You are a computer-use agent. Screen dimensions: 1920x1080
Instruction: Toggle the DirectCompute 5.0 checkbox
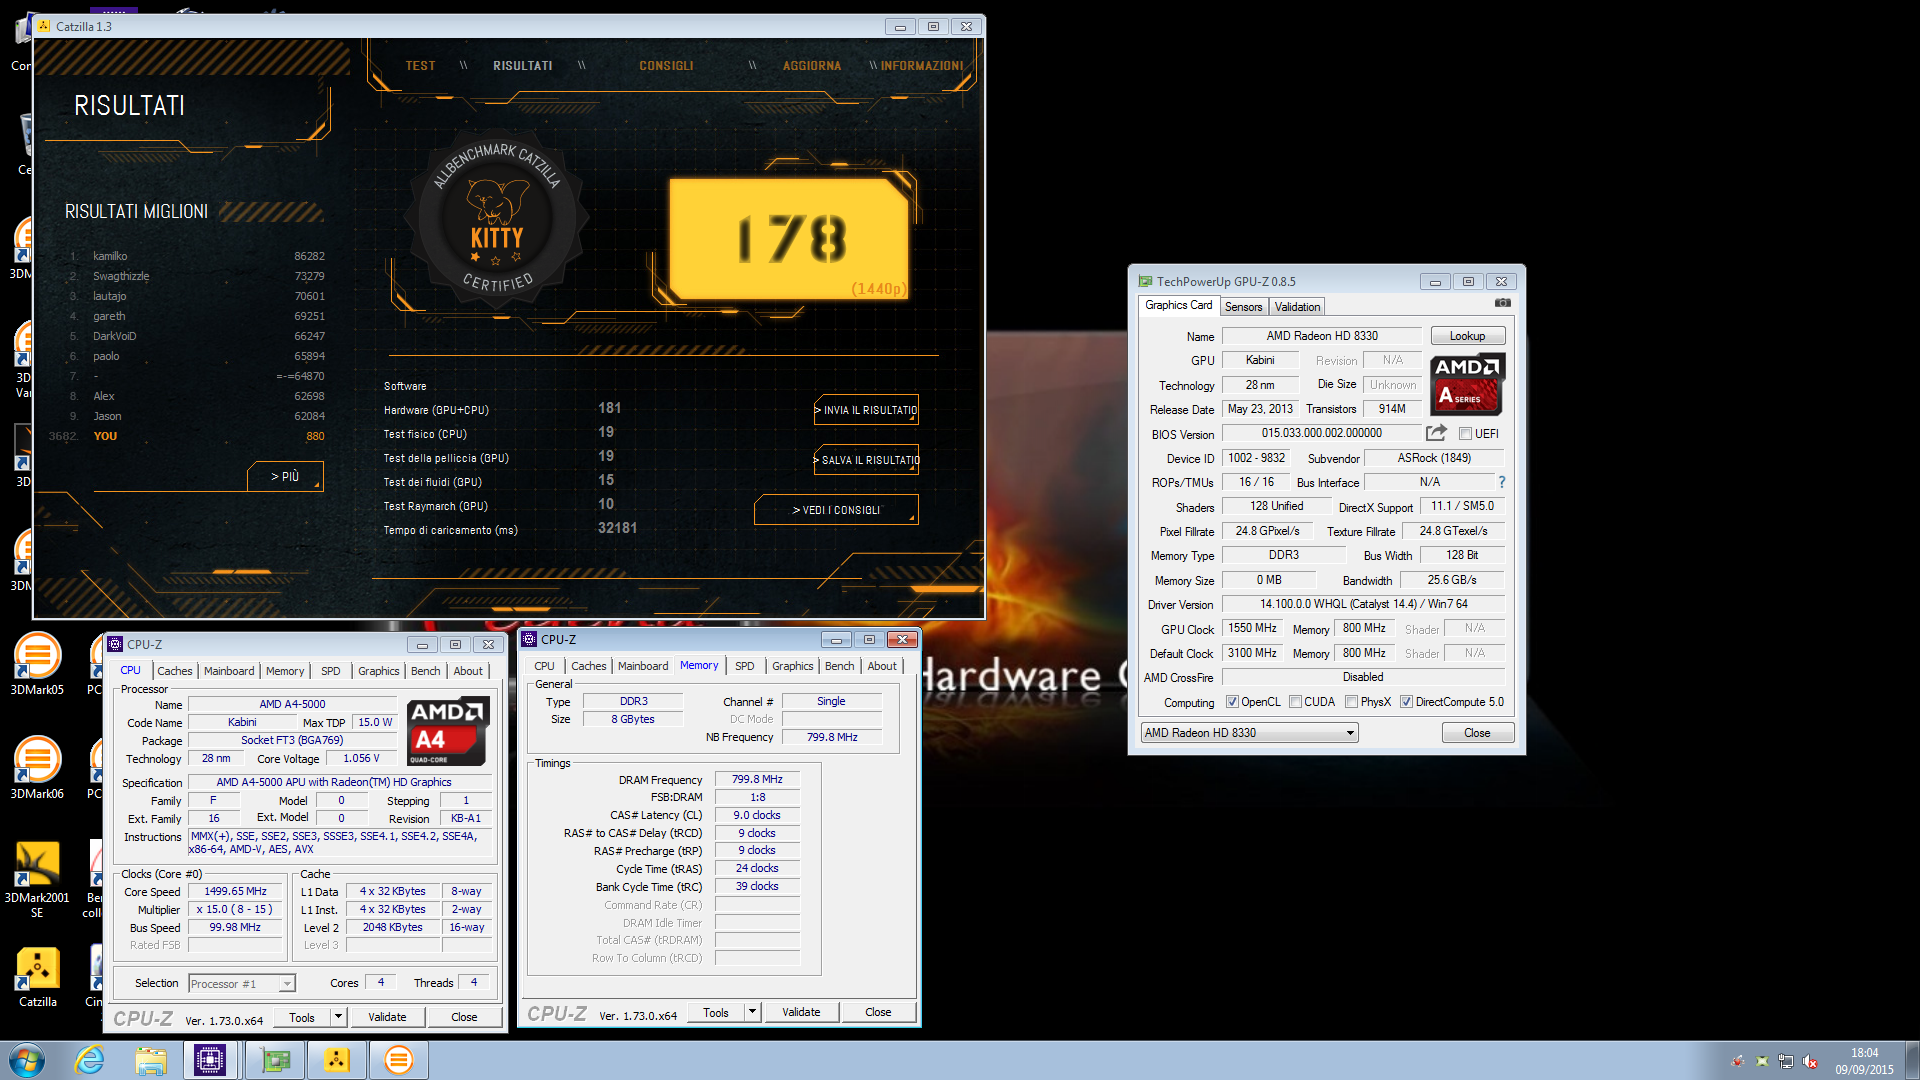tap(1406, 702)
